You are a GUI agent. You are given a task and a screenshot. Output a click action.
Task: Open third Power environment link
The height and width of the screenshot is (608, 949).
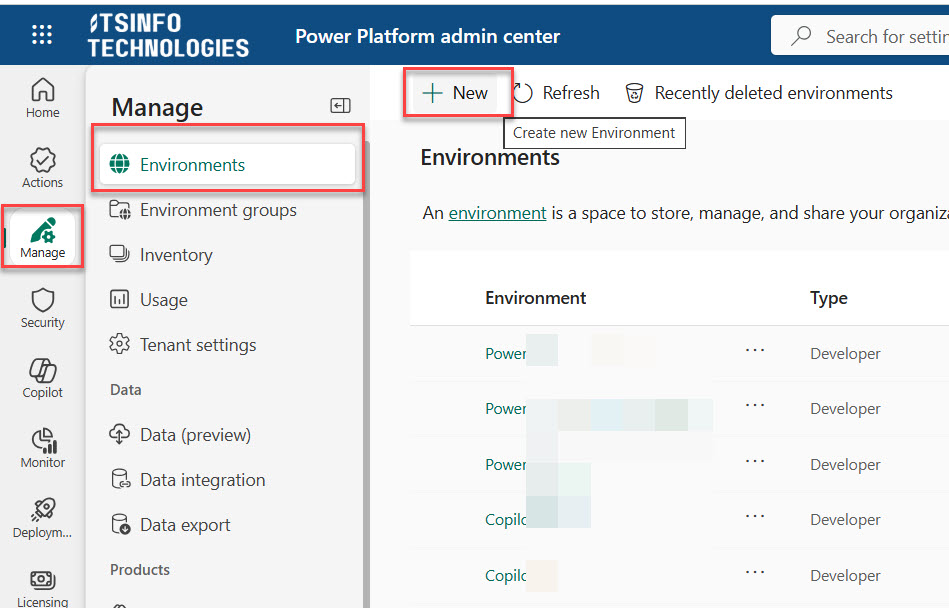(x=505, y=465)
